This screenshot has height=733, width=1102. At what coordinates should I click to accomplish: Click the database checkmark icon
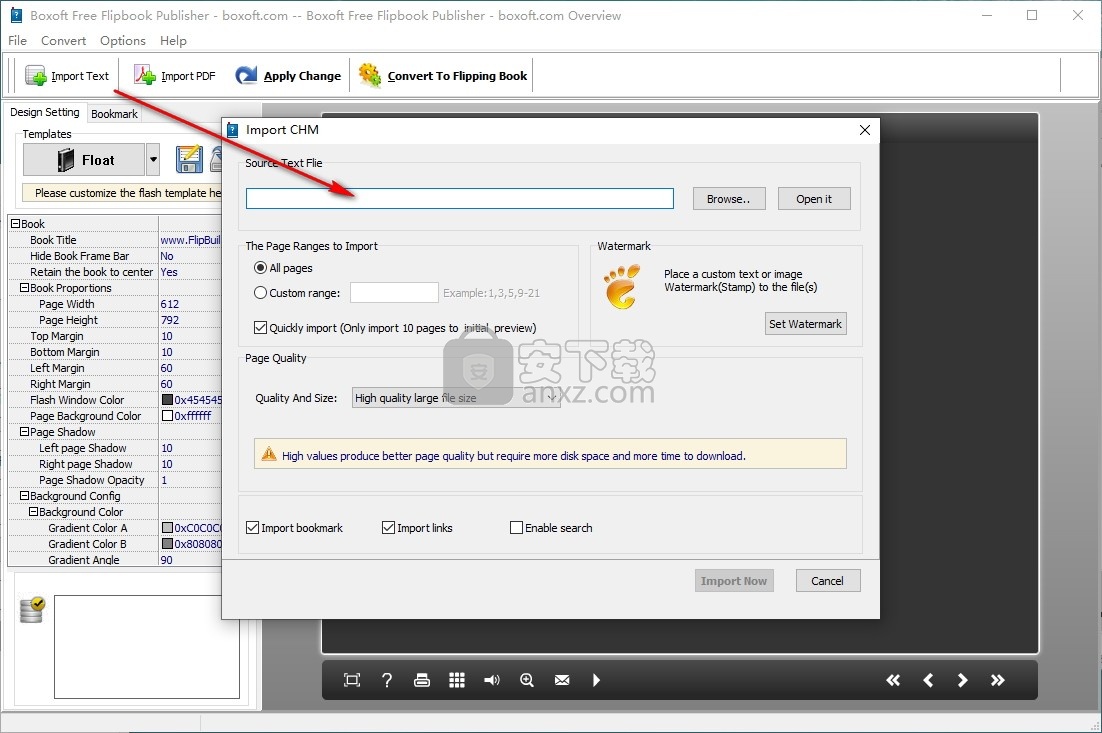pyautogui.click(x=32, y=610)
